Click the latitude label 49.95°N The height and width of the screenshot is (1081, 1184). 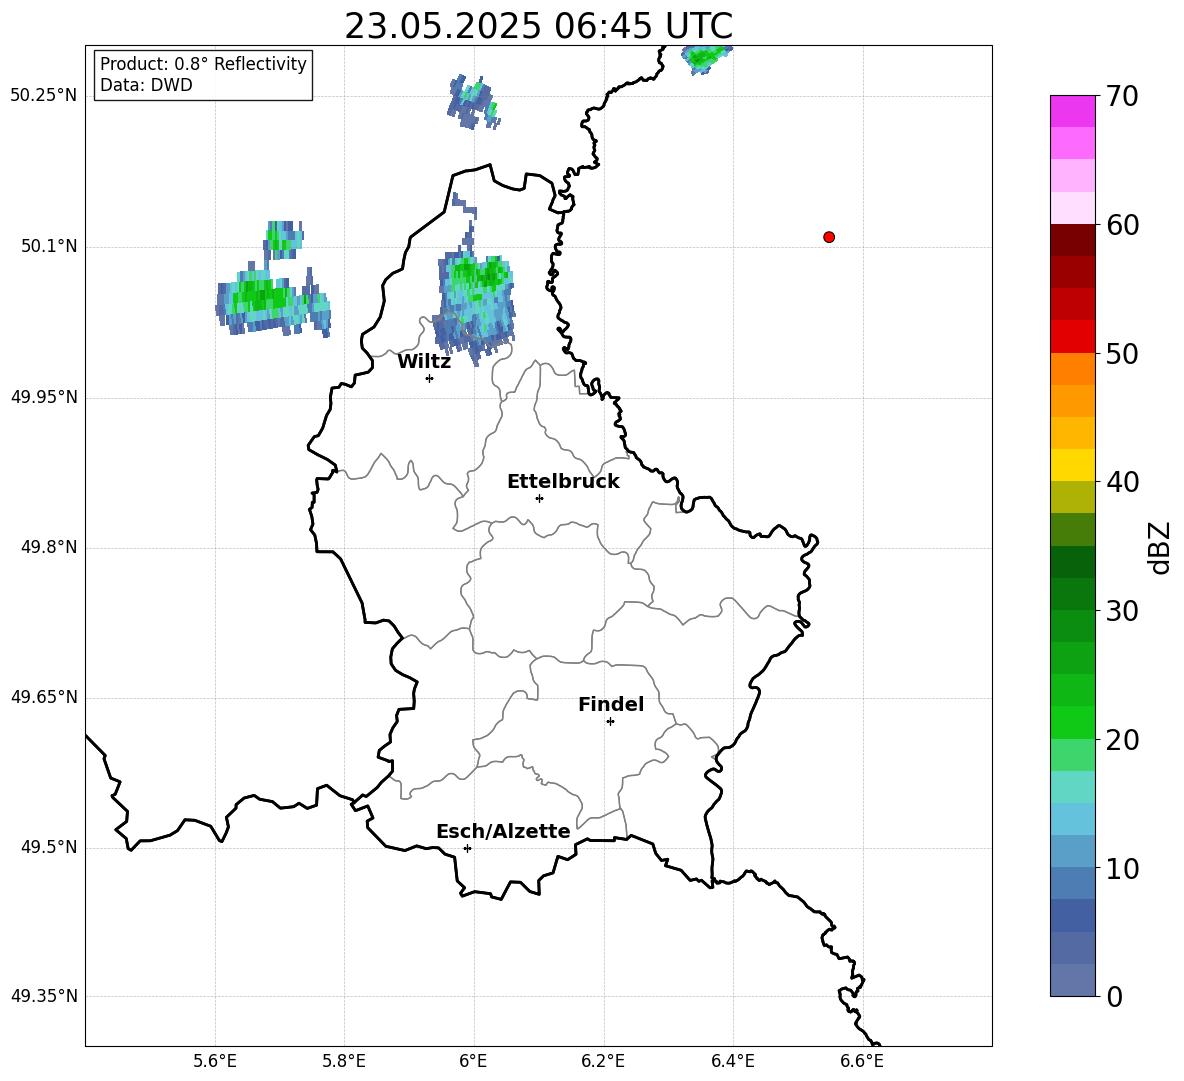[44, 397]
